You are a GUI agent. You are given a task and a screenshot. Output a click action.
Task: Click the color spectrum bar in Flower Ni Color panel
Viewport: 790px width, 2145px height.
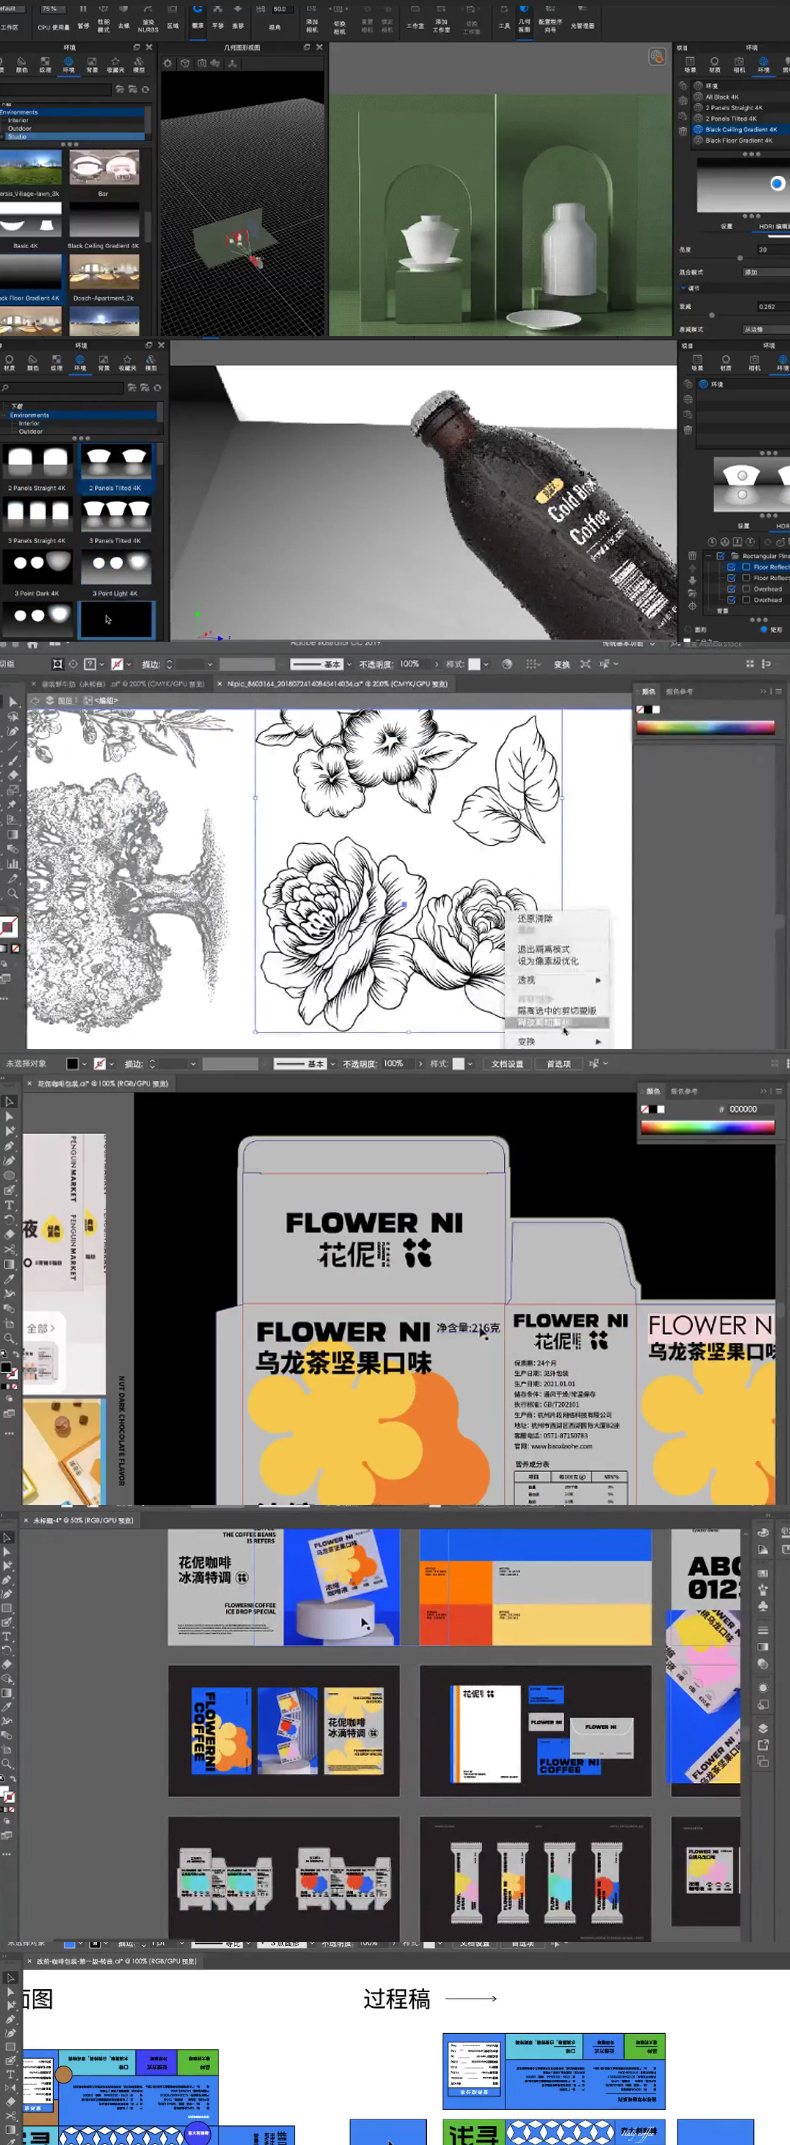click(x=708, y=1127)
